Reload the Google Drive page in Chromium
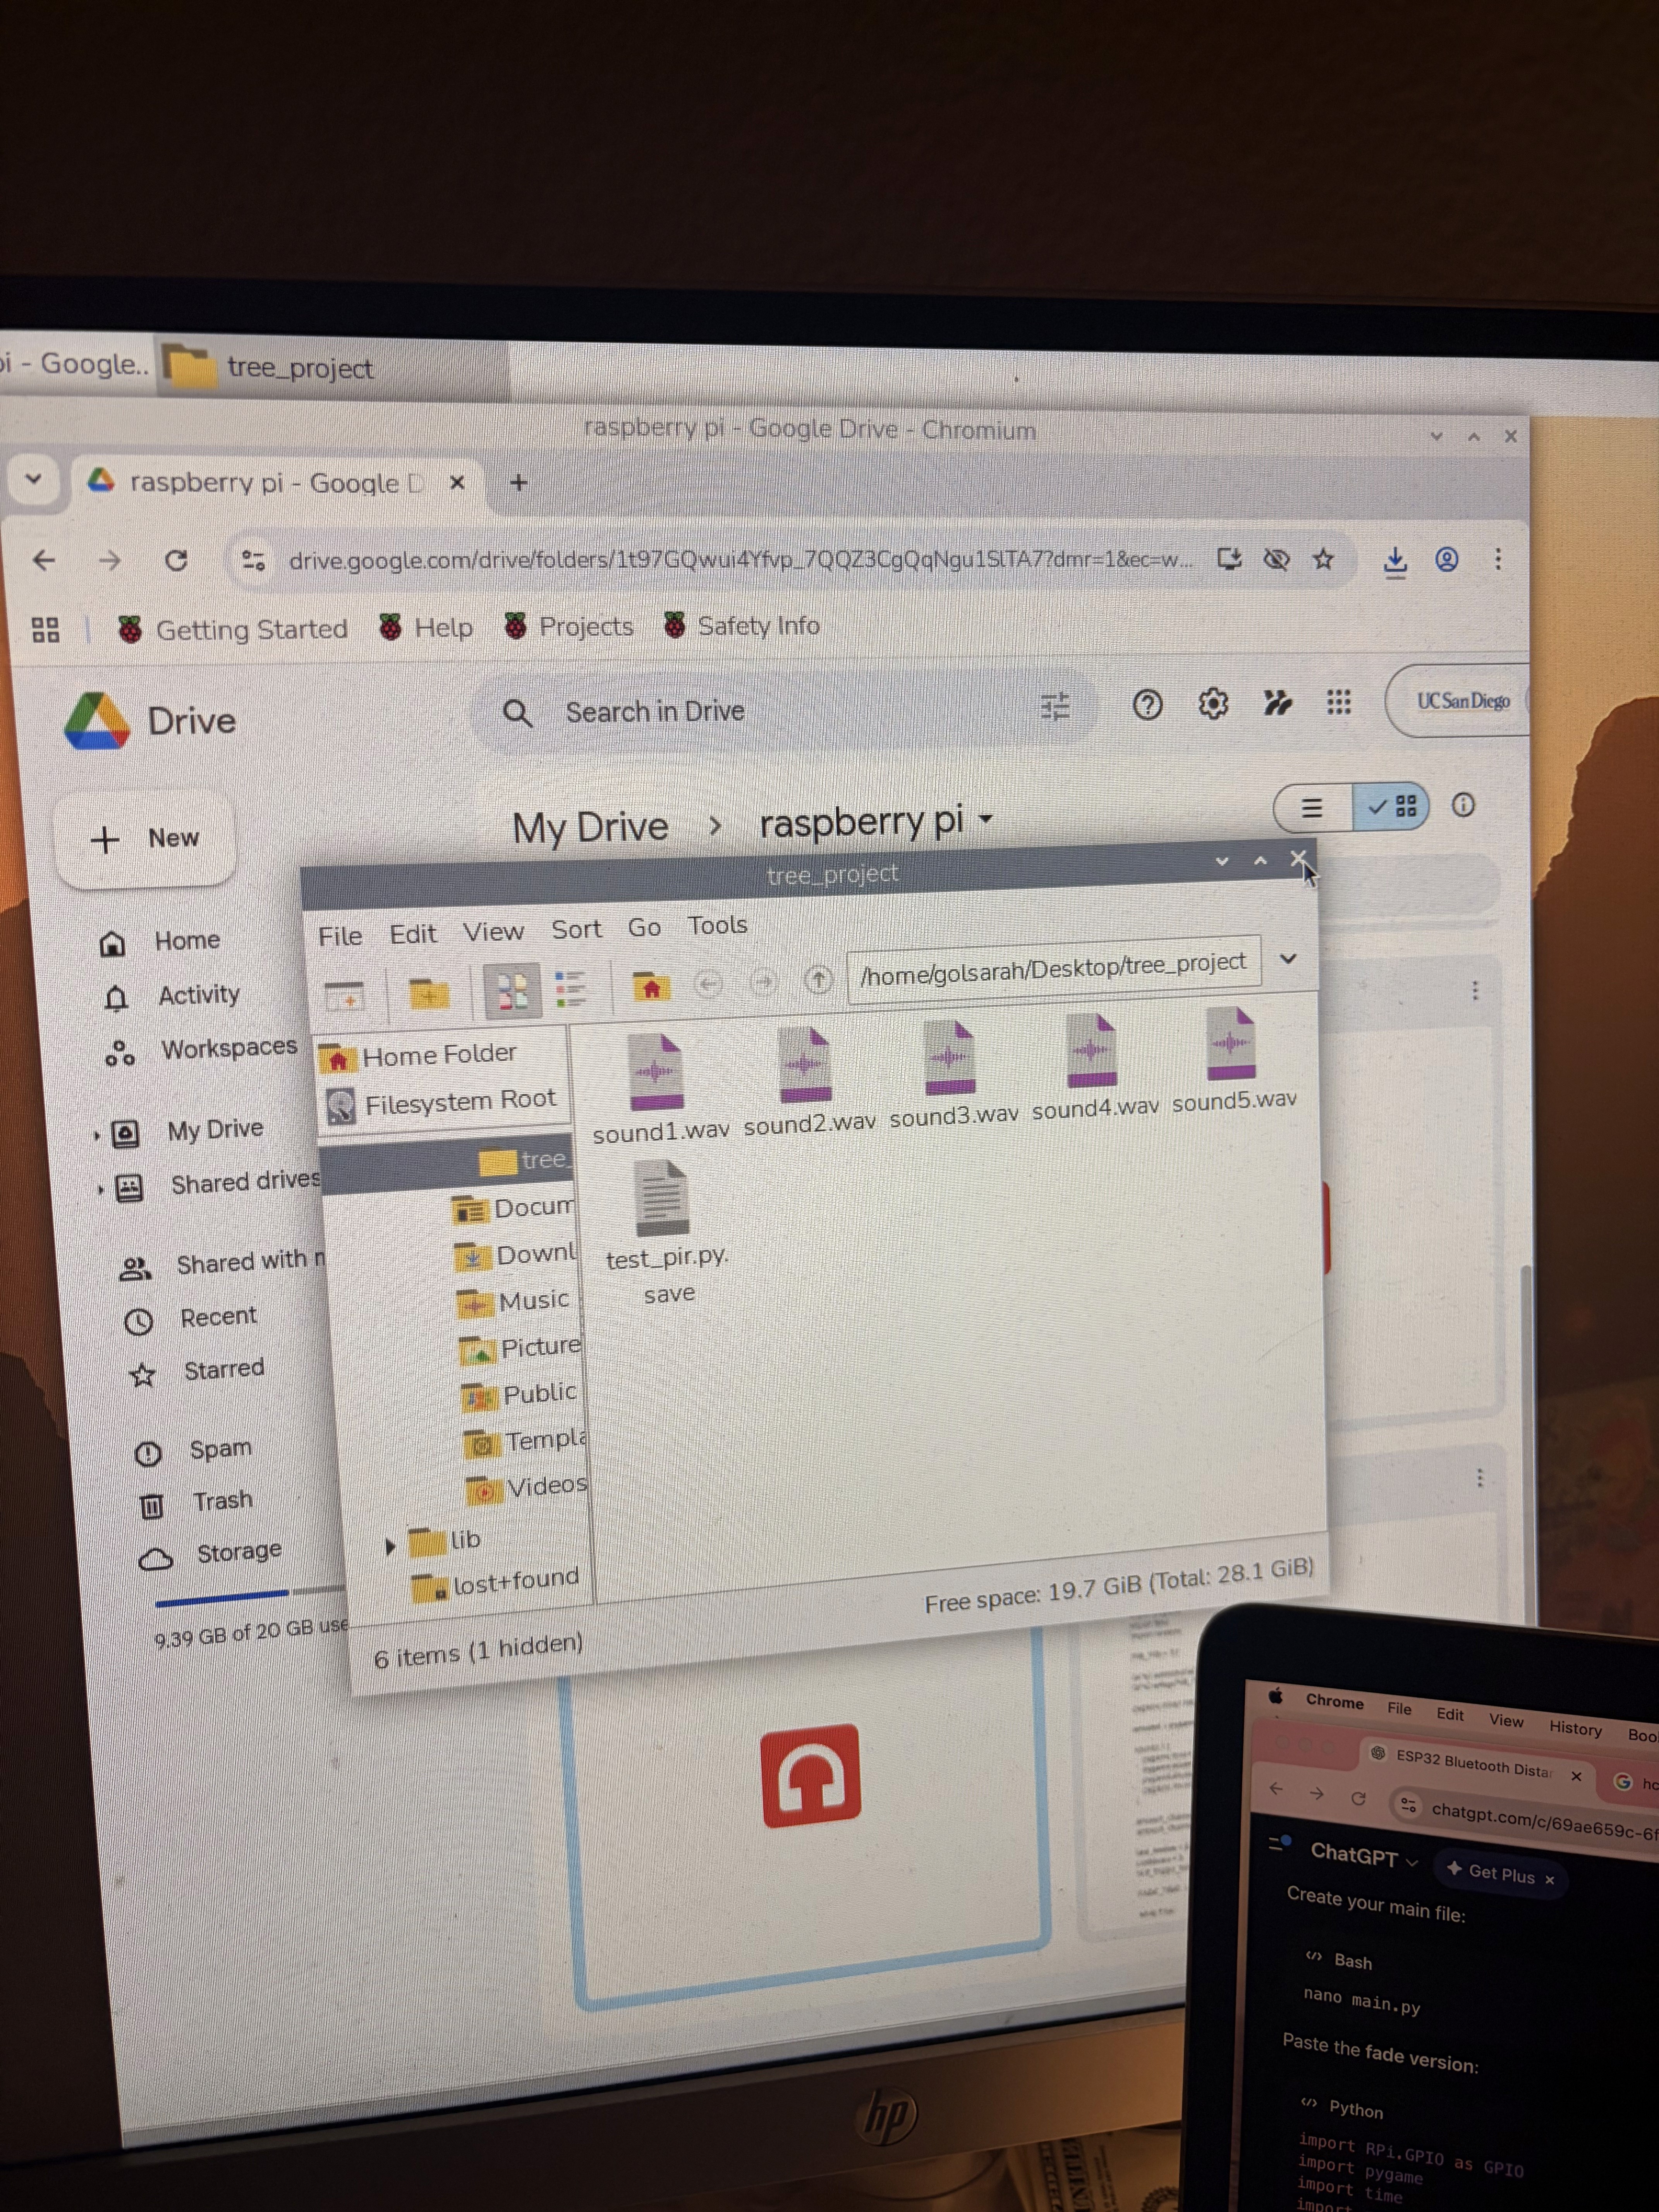 click(176, 560)
